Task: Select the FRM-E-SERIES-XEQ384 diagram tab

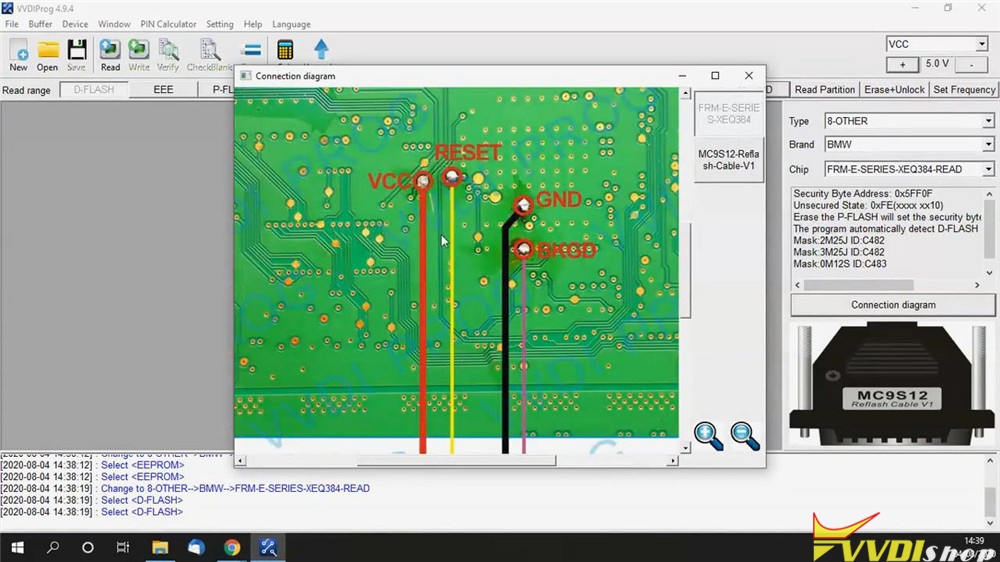Action: click(728, 114)
